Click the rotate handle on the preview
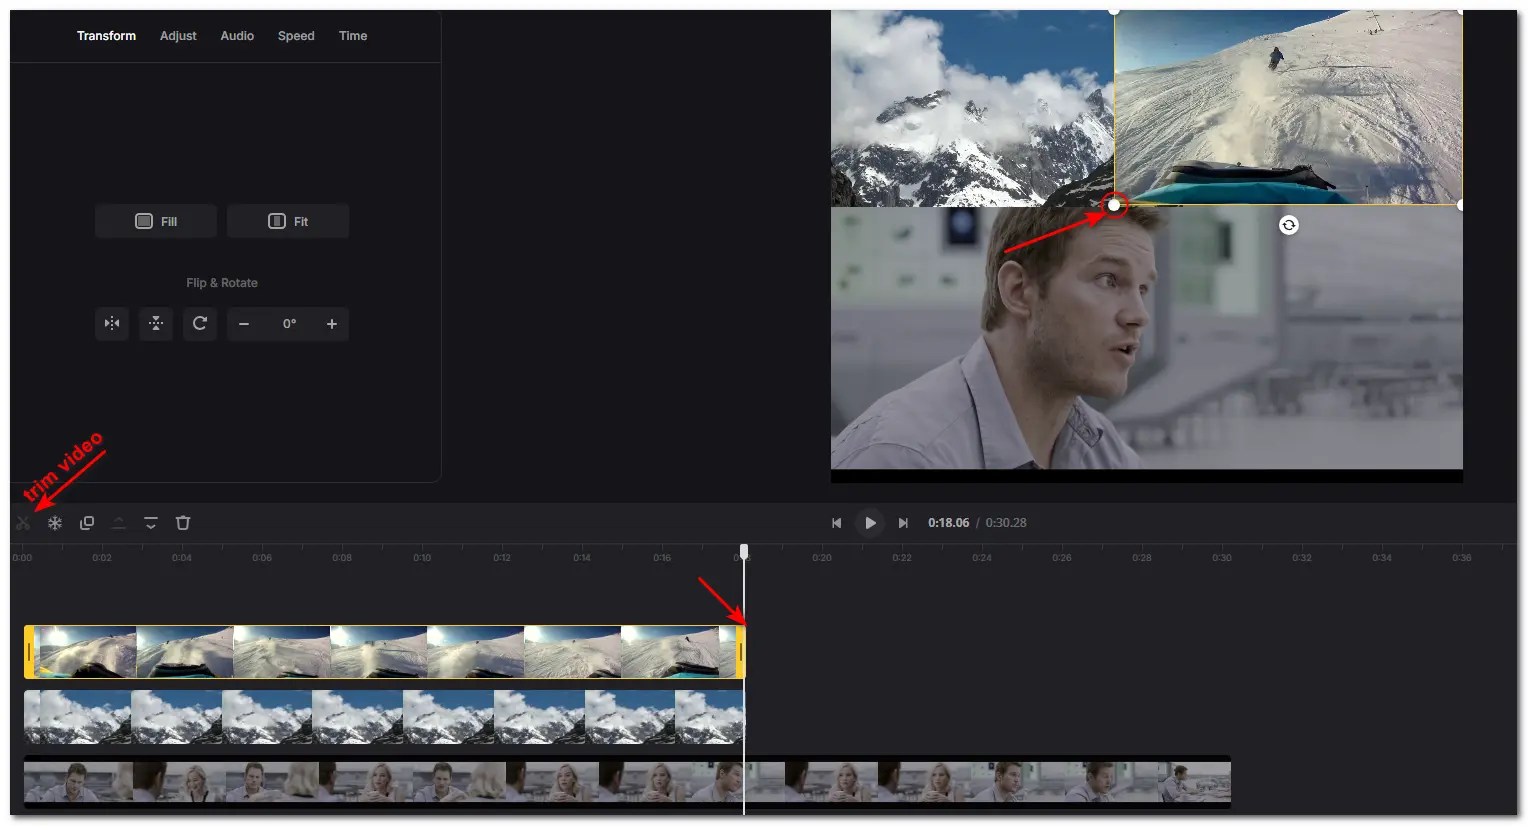This screenshot has height=826, width=1528. point(1289,225)
